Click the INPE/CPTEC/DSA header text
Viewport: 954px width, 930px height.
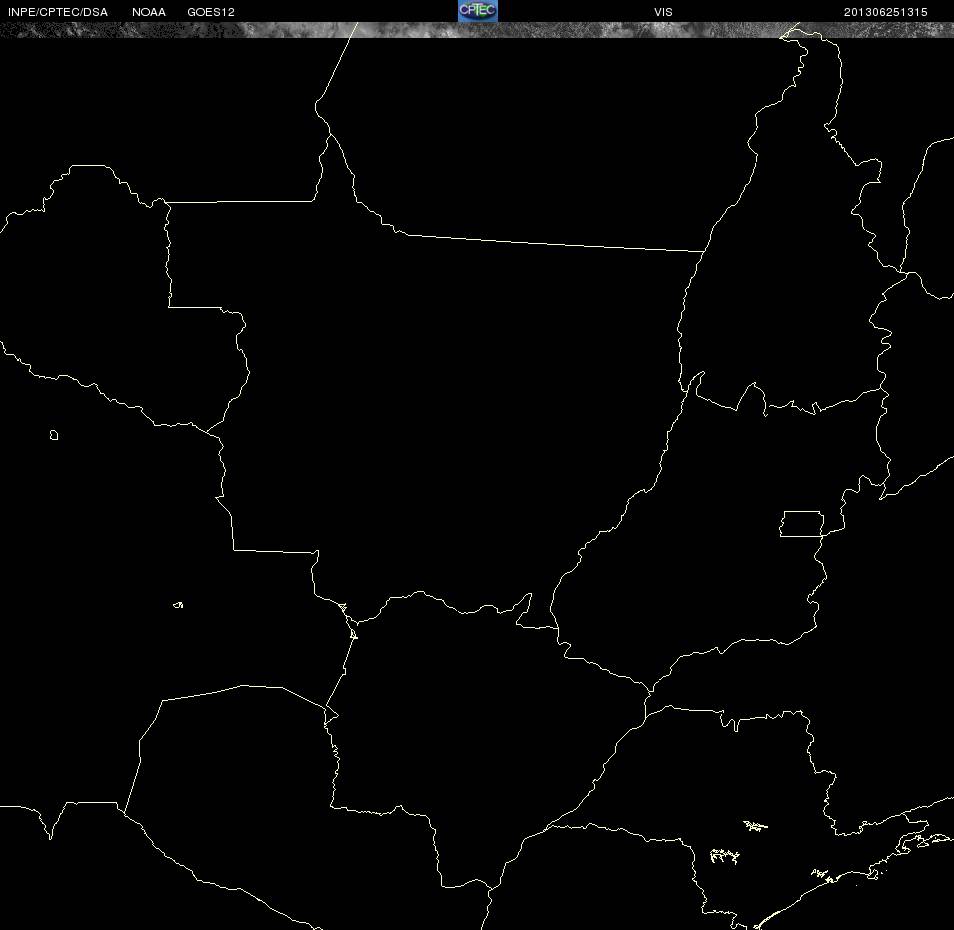tap(58, 12)
